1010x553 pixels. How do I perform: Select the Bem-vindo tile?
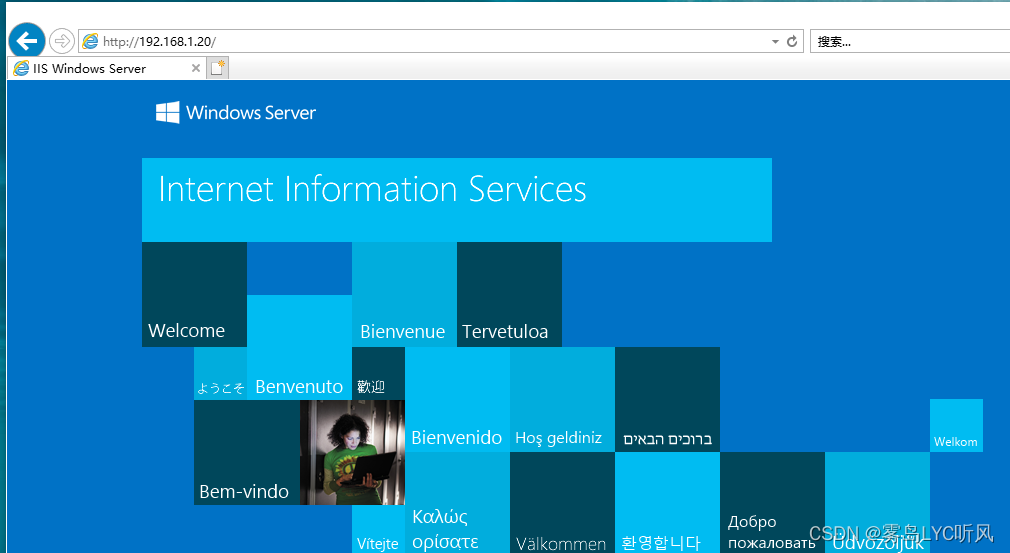247,453
